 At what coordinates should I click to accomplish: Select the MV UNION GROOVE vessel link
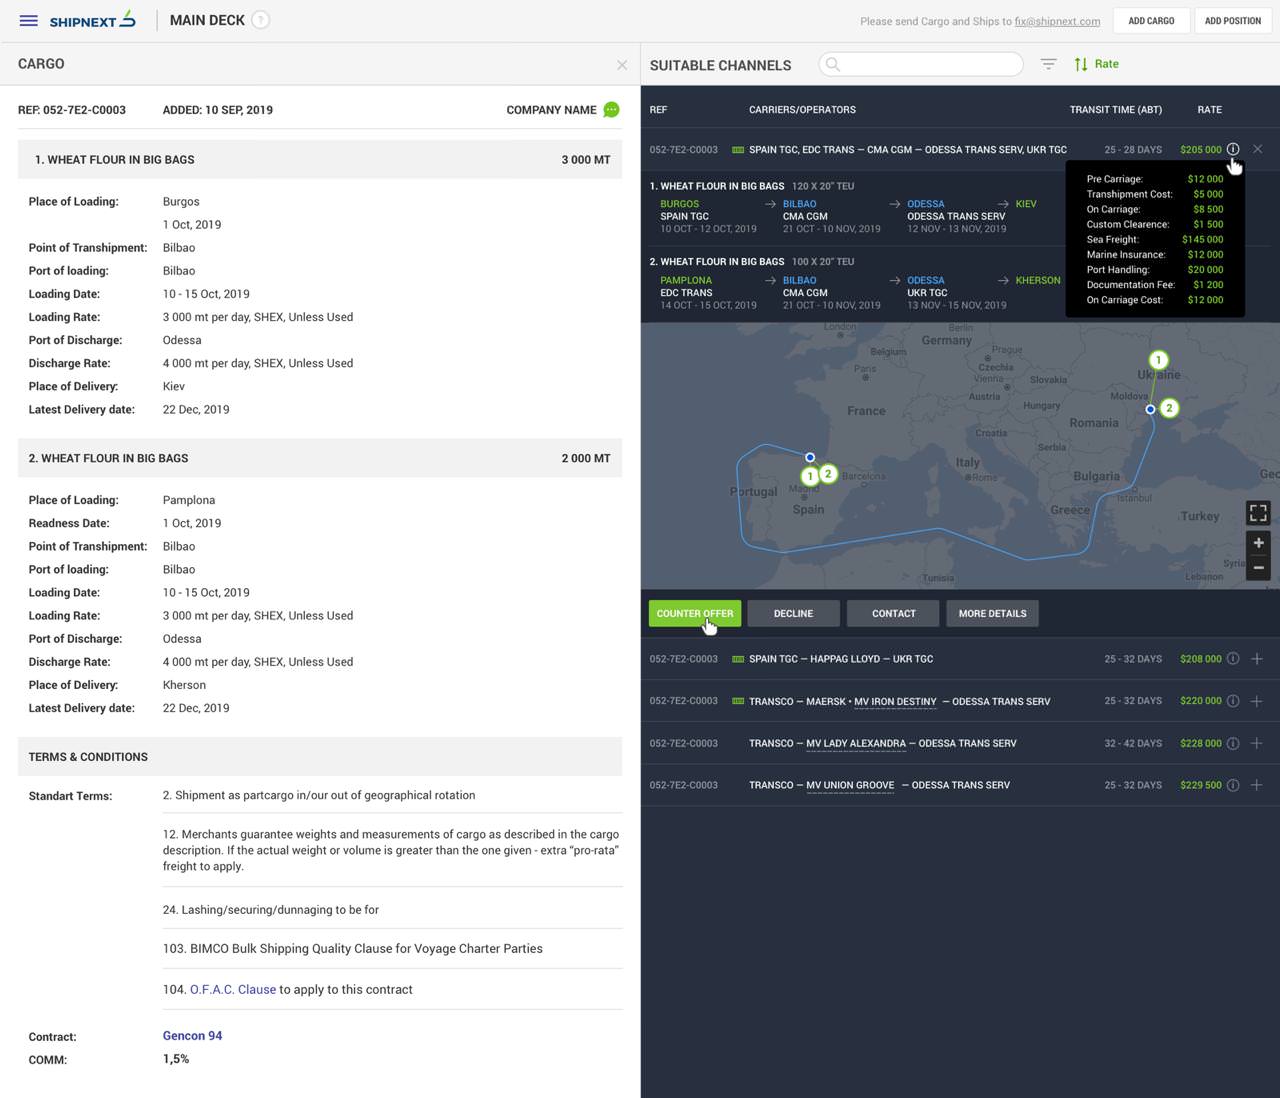click(x=850, y=786)
